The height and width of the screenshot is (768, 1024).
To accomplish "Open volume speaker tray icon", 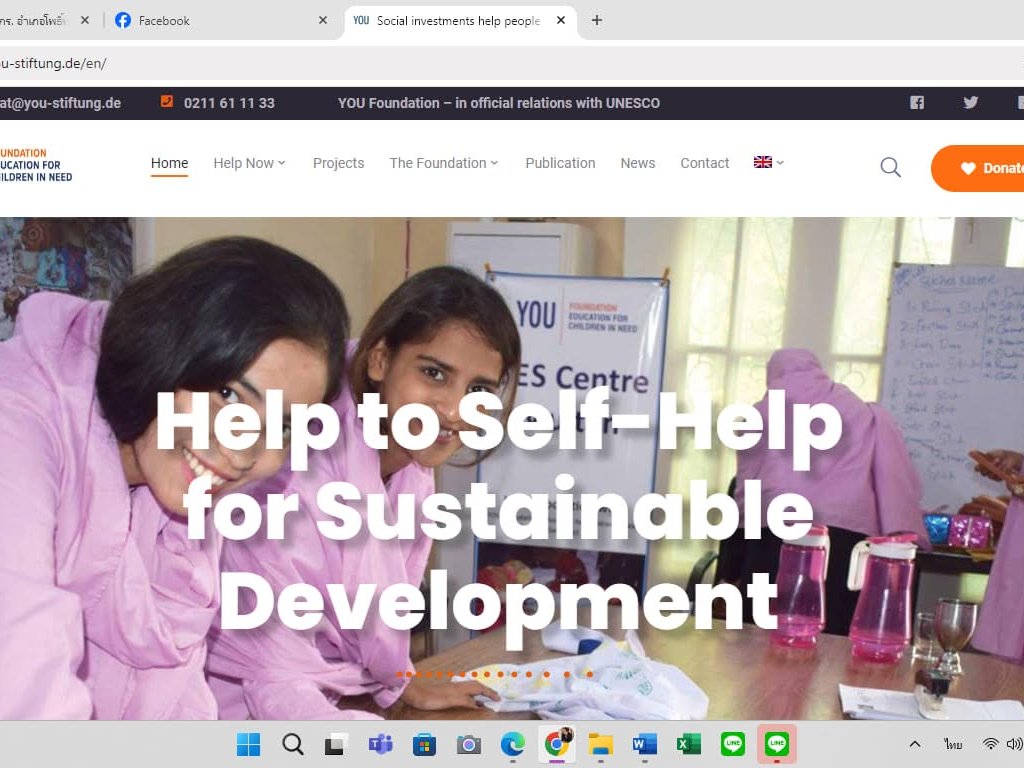I will coord(1015,744).
